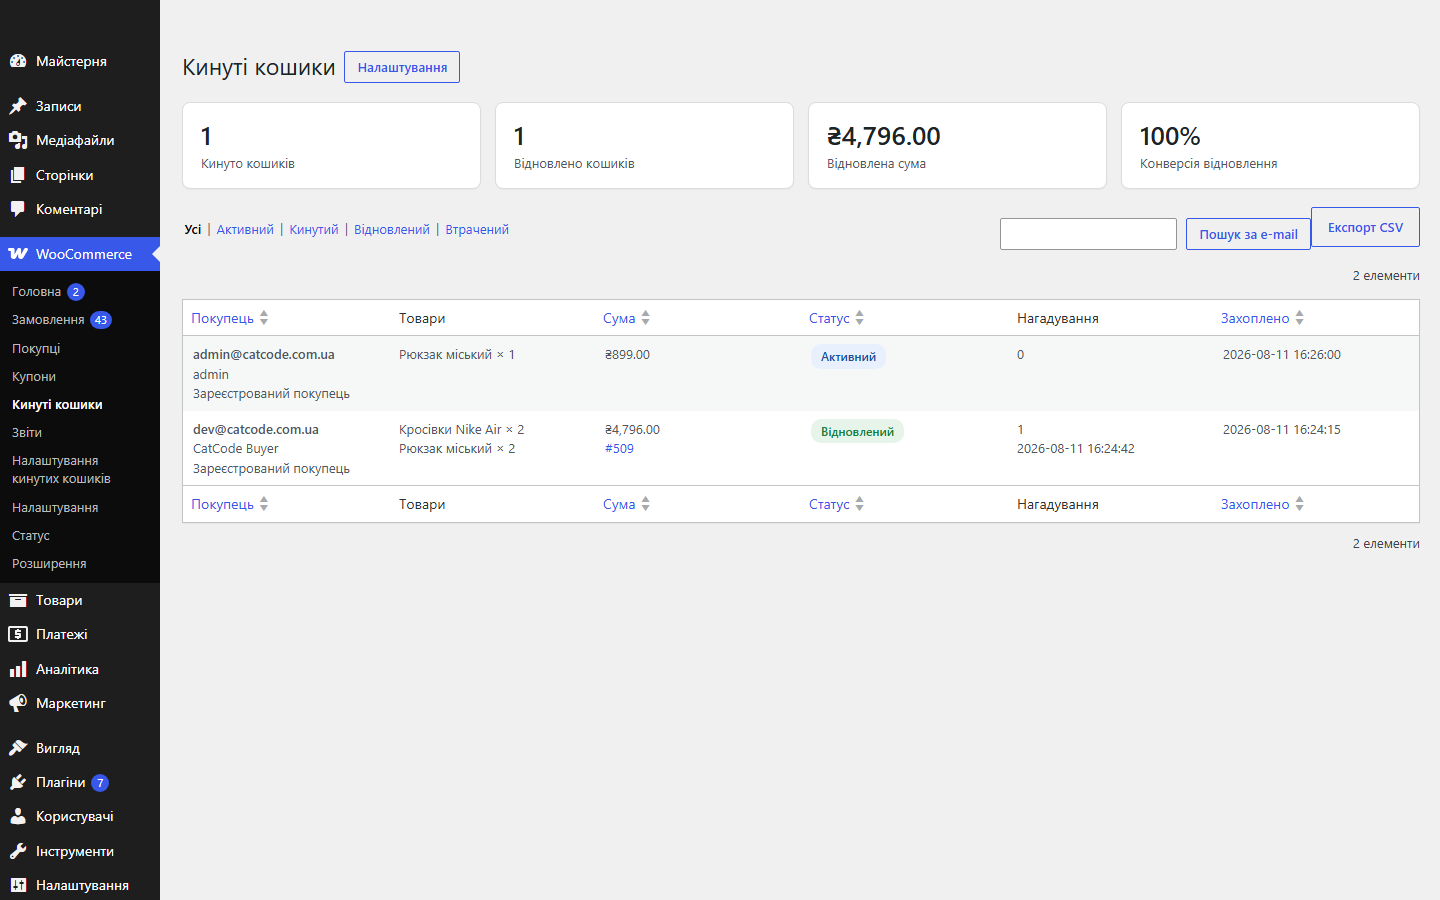Image resolution: width=1440 pixels, height=900 pixels.
Task: Click the Товари archive icon
Action: pyautogui.click(x=18, y=600)
